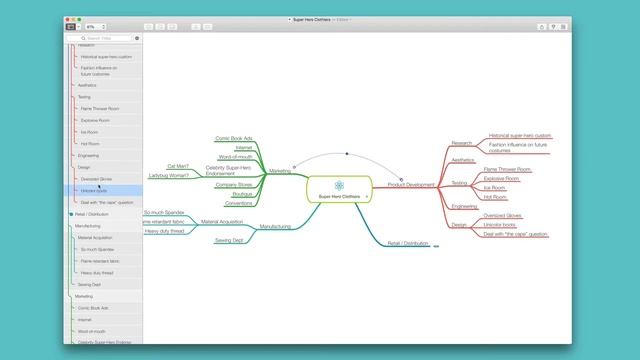The height and width of the screenshot is (360, 640).
Task: Select the Engineering row in the outline
Action: (104, 156)
